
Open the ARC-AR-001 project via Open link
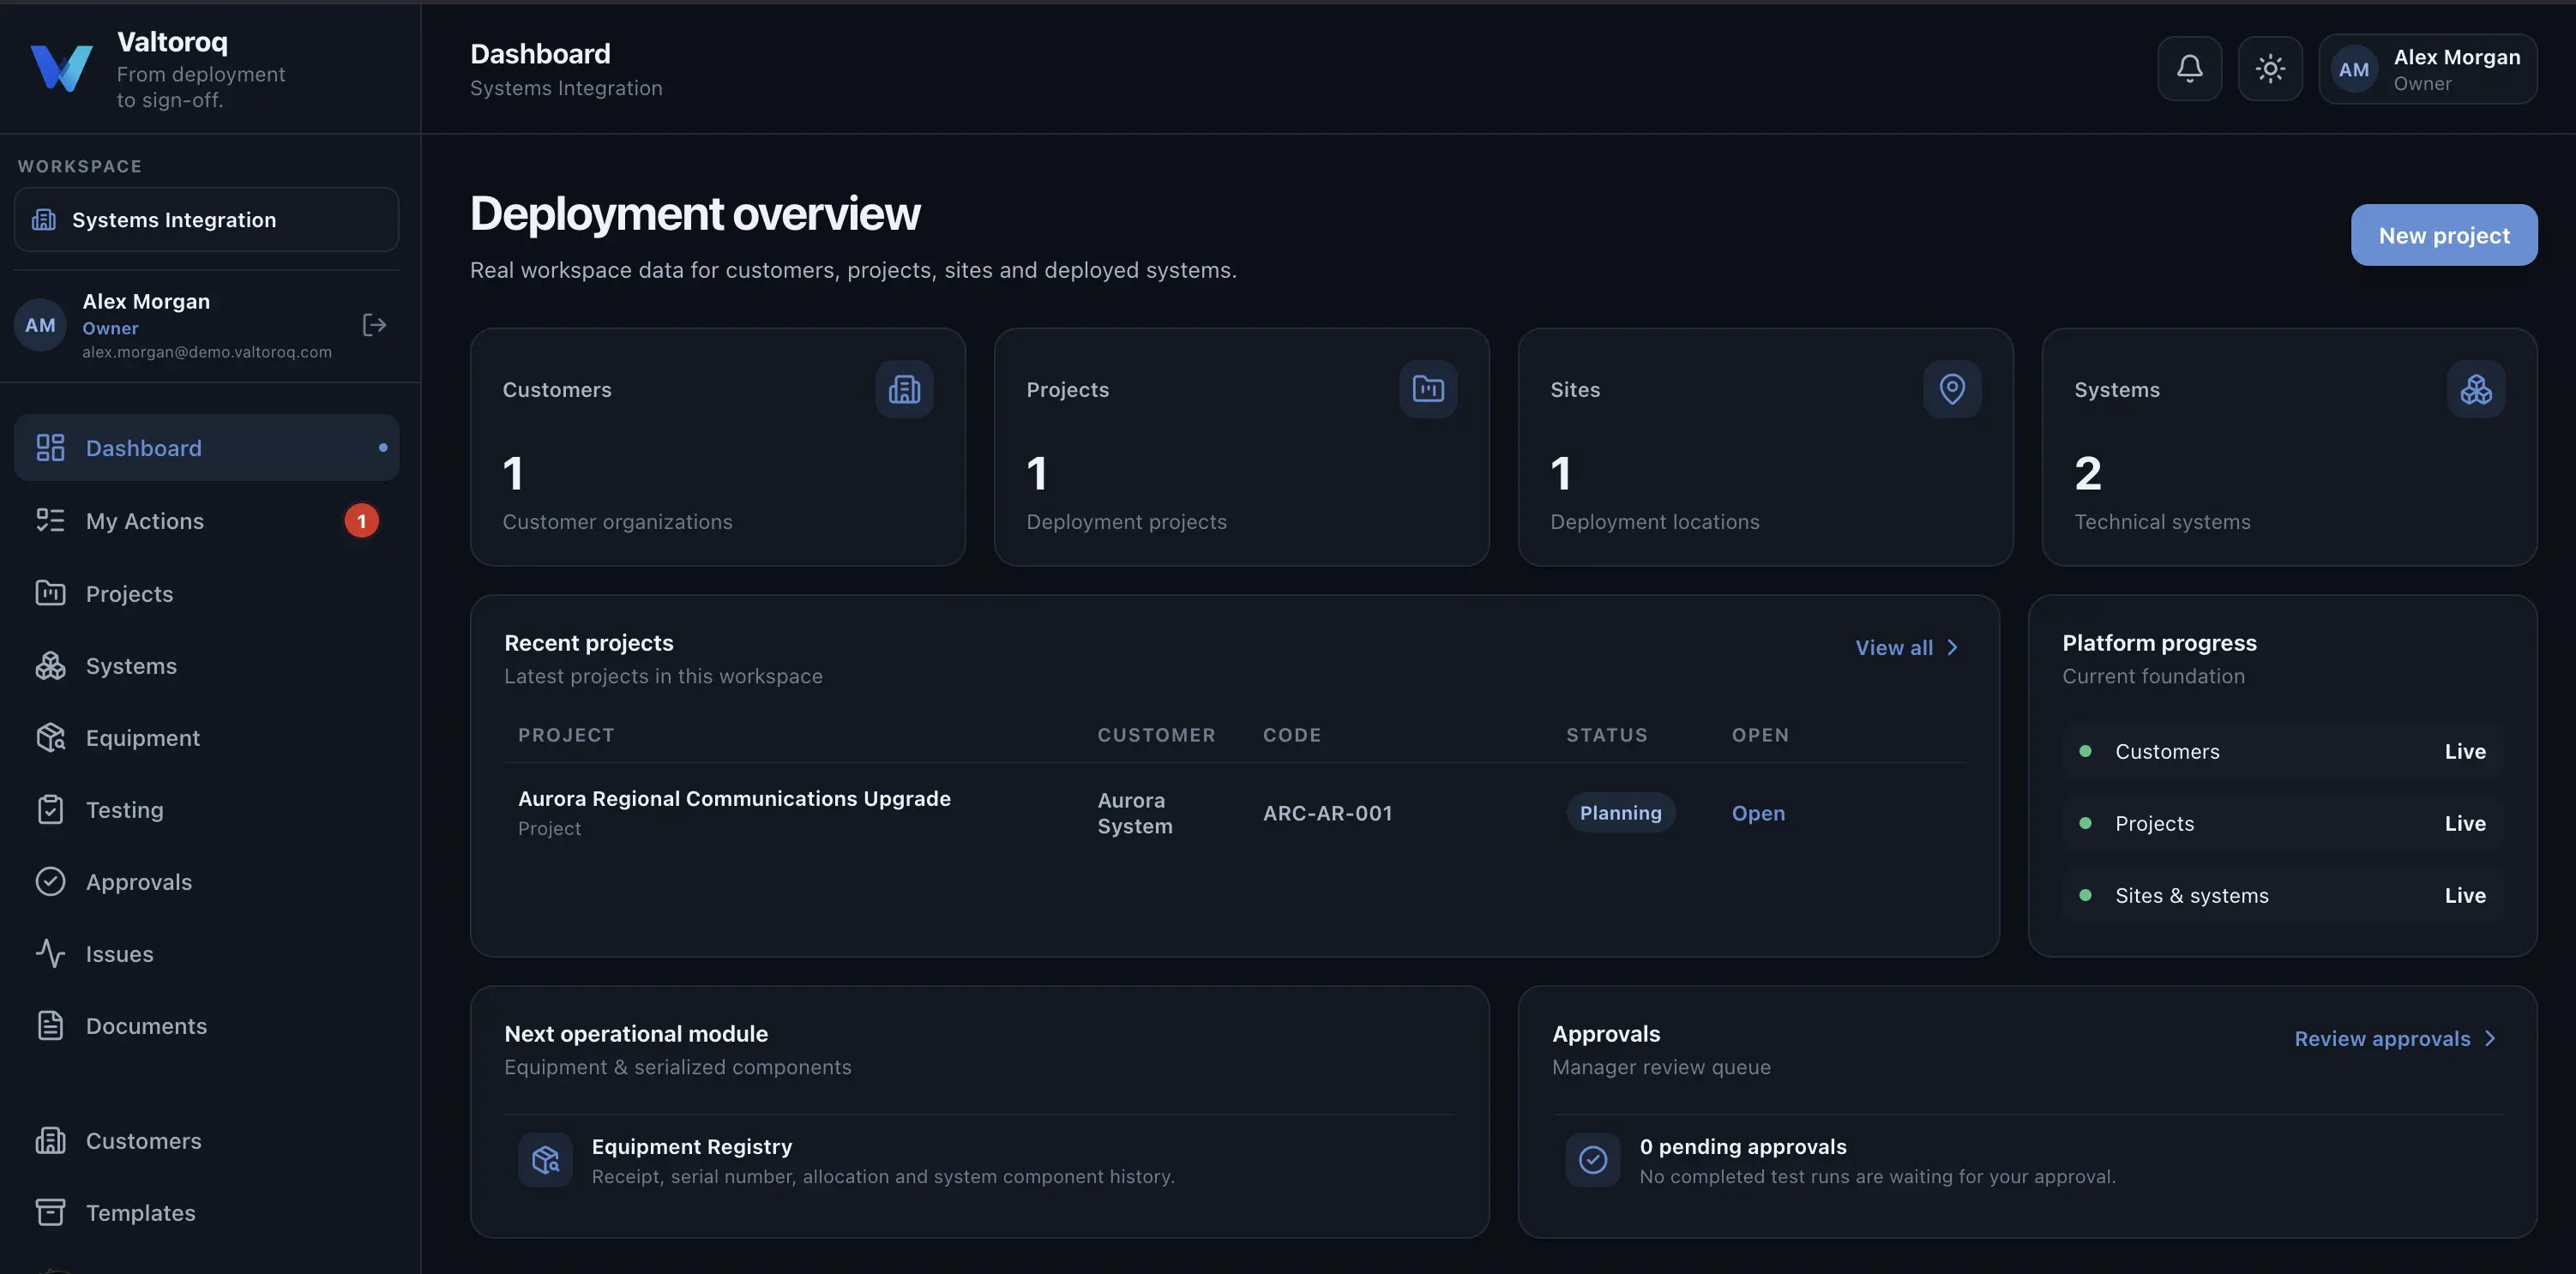pyautogui.click(x=1758, y=813)
